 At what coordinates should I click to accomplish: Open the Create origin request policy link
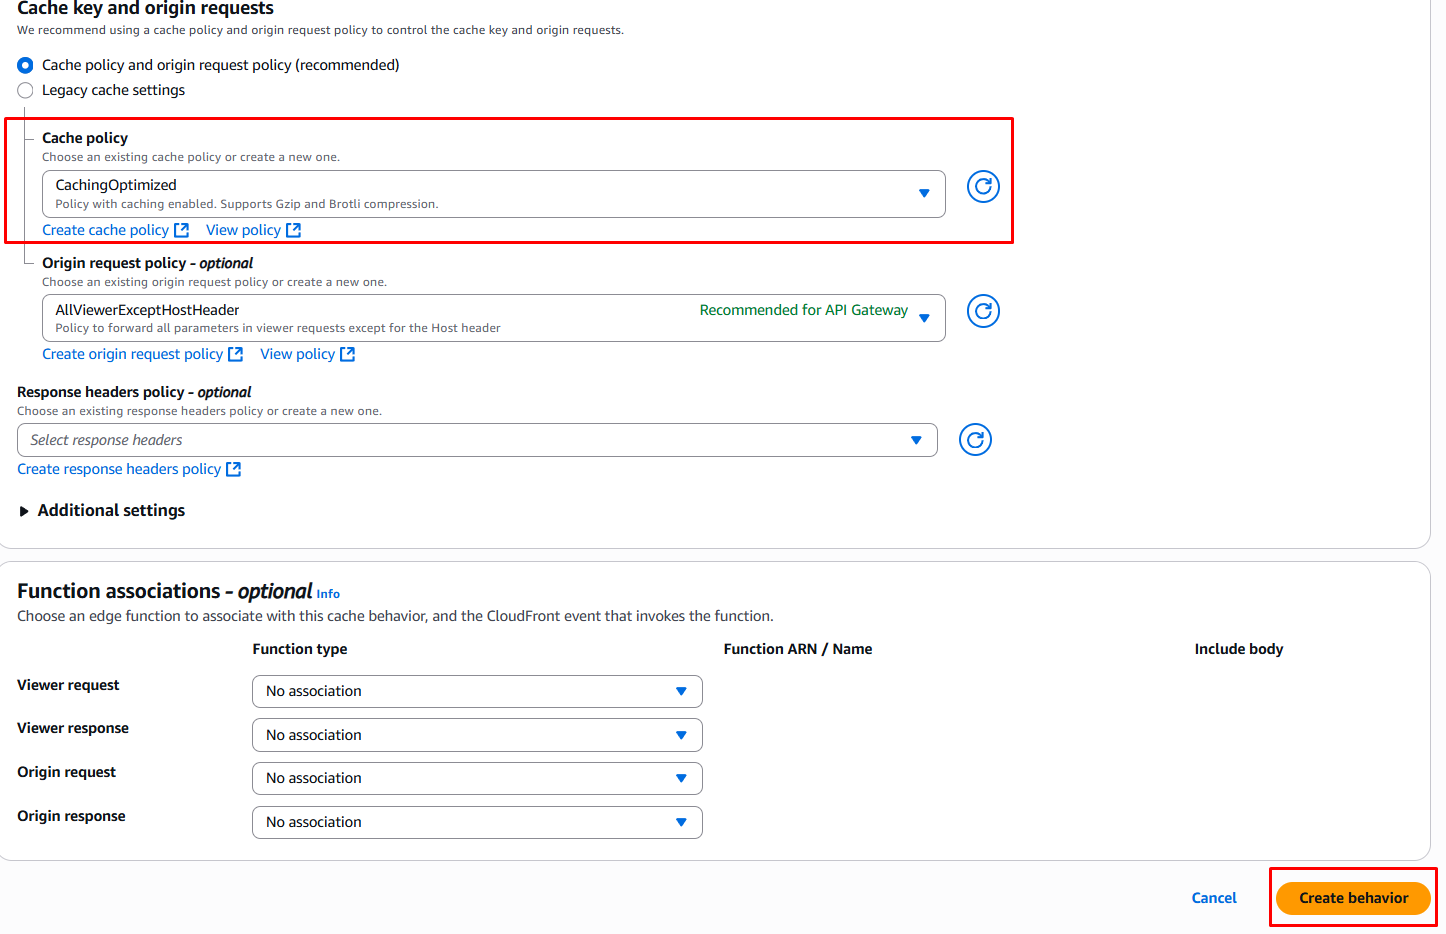(x=132, y=354)
